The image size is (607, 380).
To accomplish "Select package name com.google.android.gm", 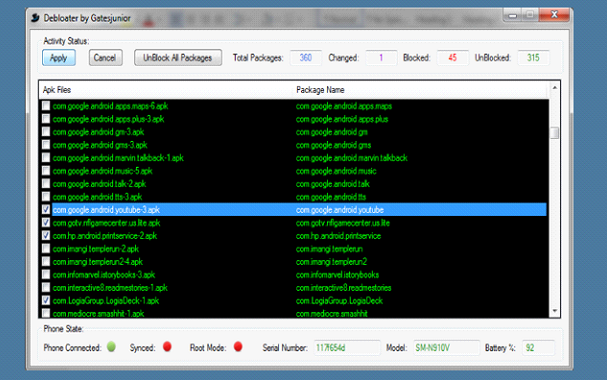I will pyautogui.click(x=332, y=132).
